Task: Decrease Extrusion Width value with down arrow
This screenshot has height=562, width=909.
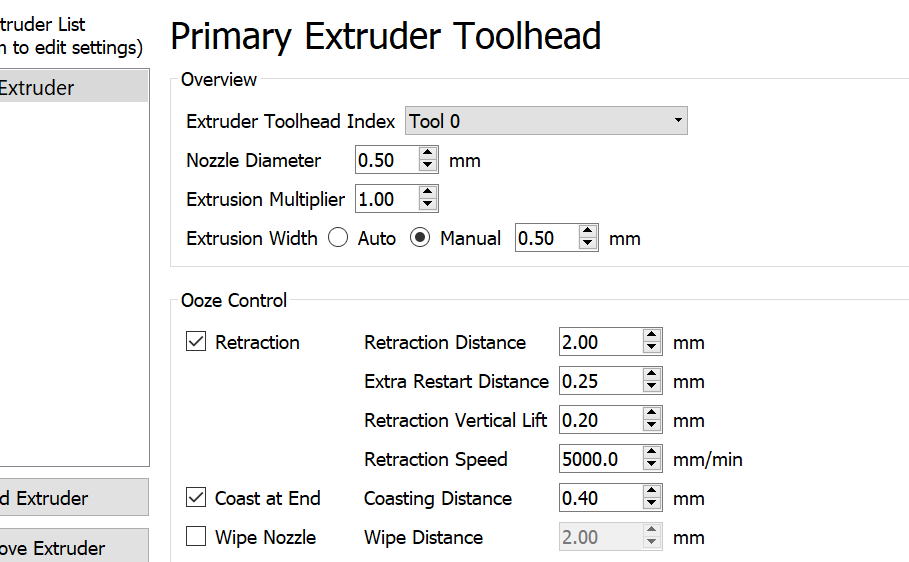Action: coord(588,244)
